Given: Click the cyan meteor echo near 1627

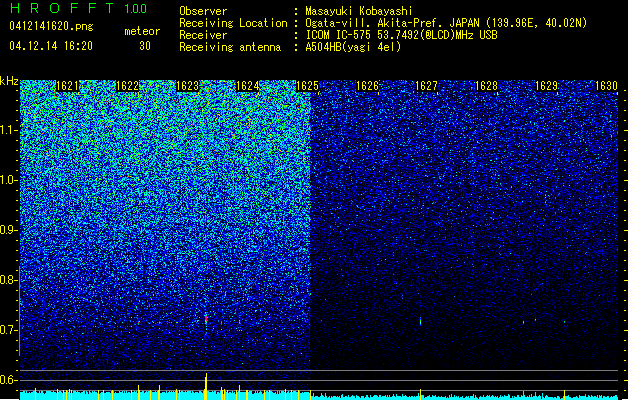Looking at the screenshot, I should (420, 321).
